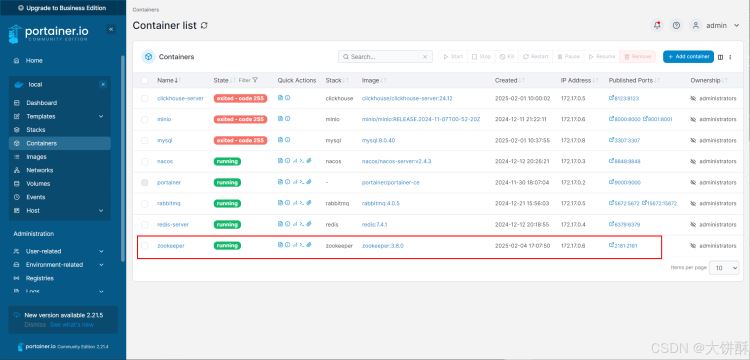Open logs icon for zookeeper container
Screen dimensions: 750x360
pyautogui.click(x=280, y=245)
